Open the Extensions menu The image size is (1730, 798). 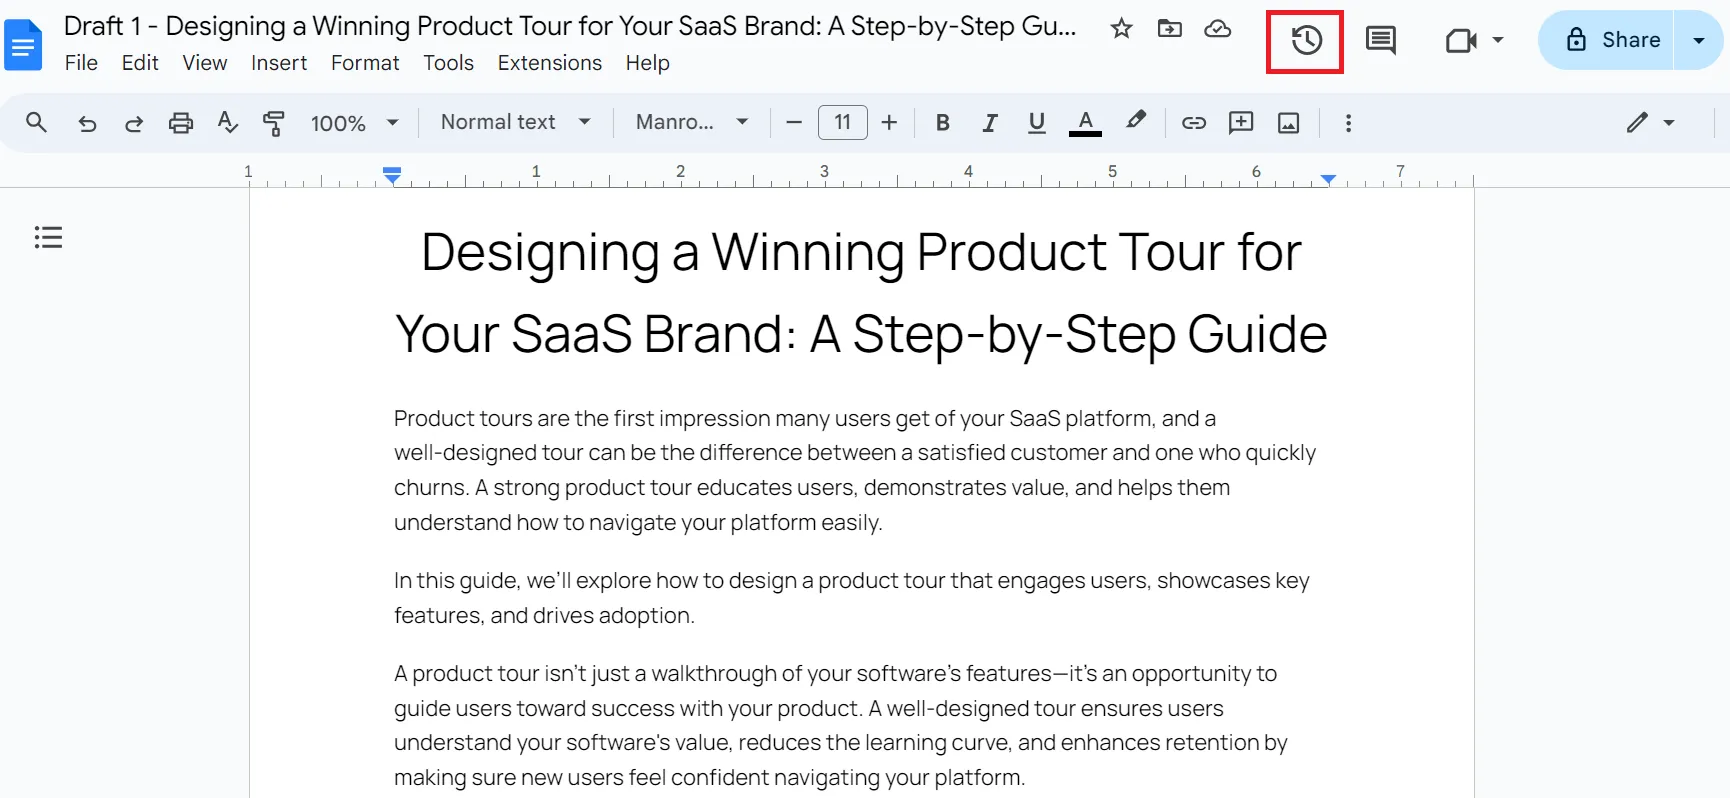550,63
